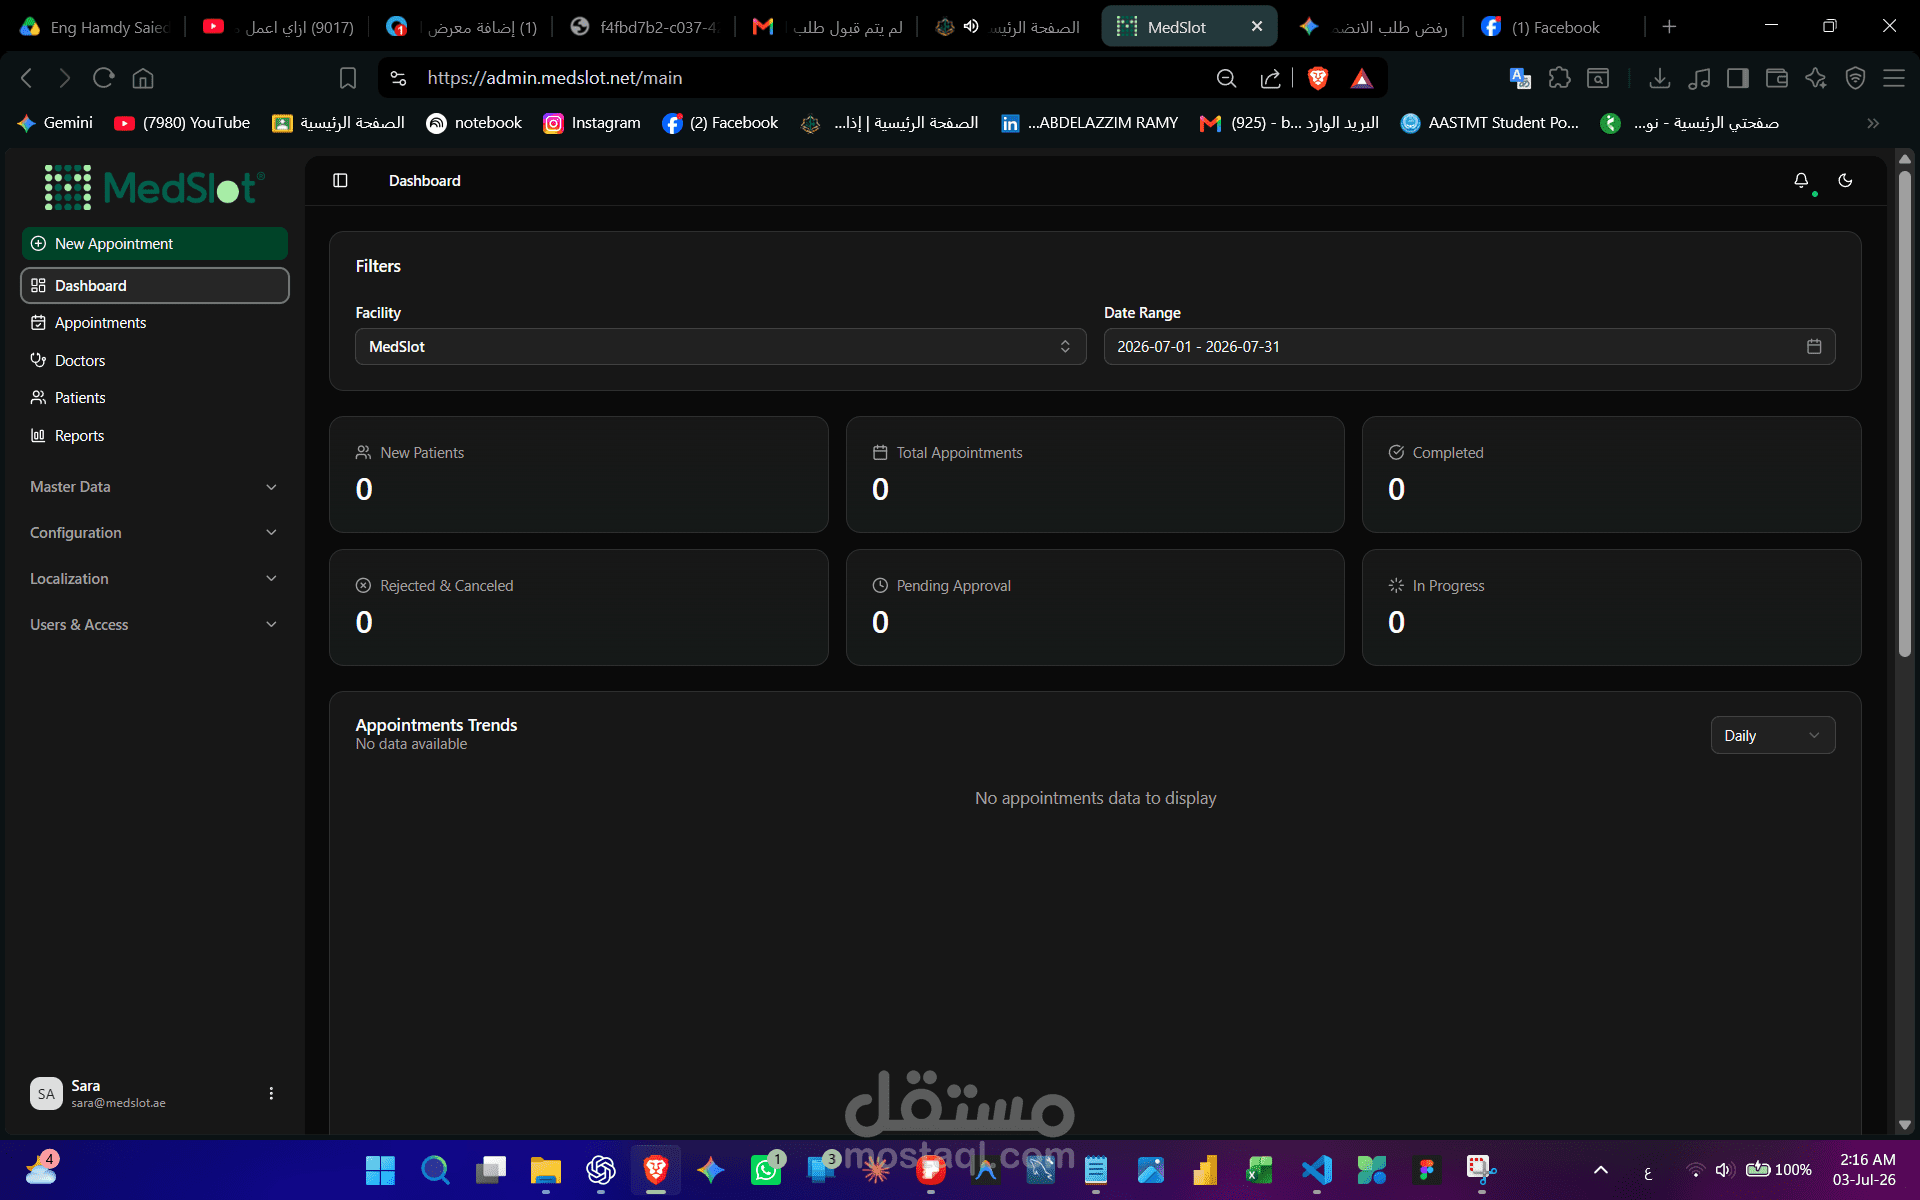Start a New Appointment
1920x1200 pixels.
point(155,243)
